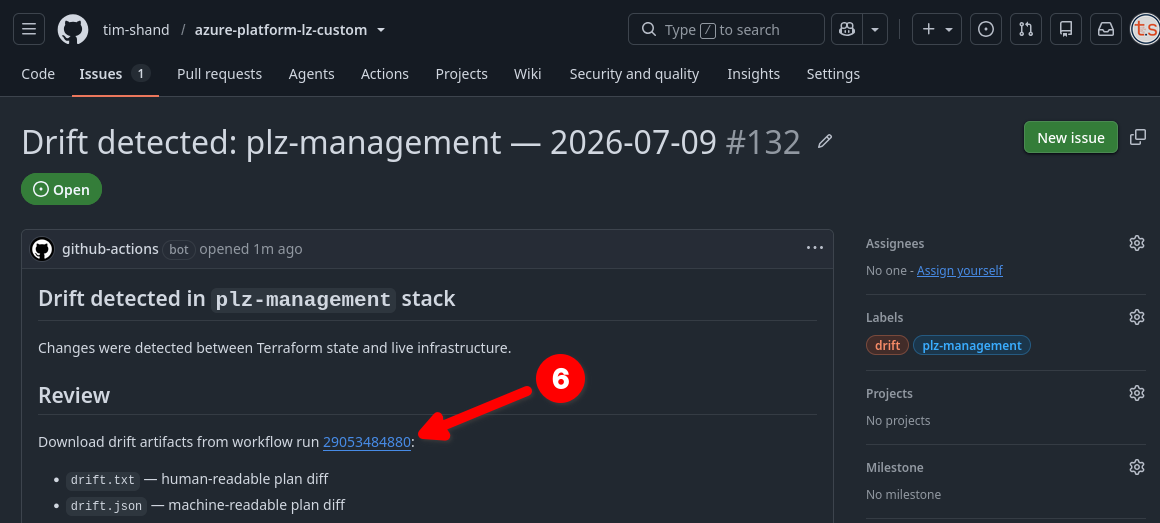Image resolution: width=1160 pixels, height=523 pixels.
Task: Switch to the Issues tab
Action: 115,74
